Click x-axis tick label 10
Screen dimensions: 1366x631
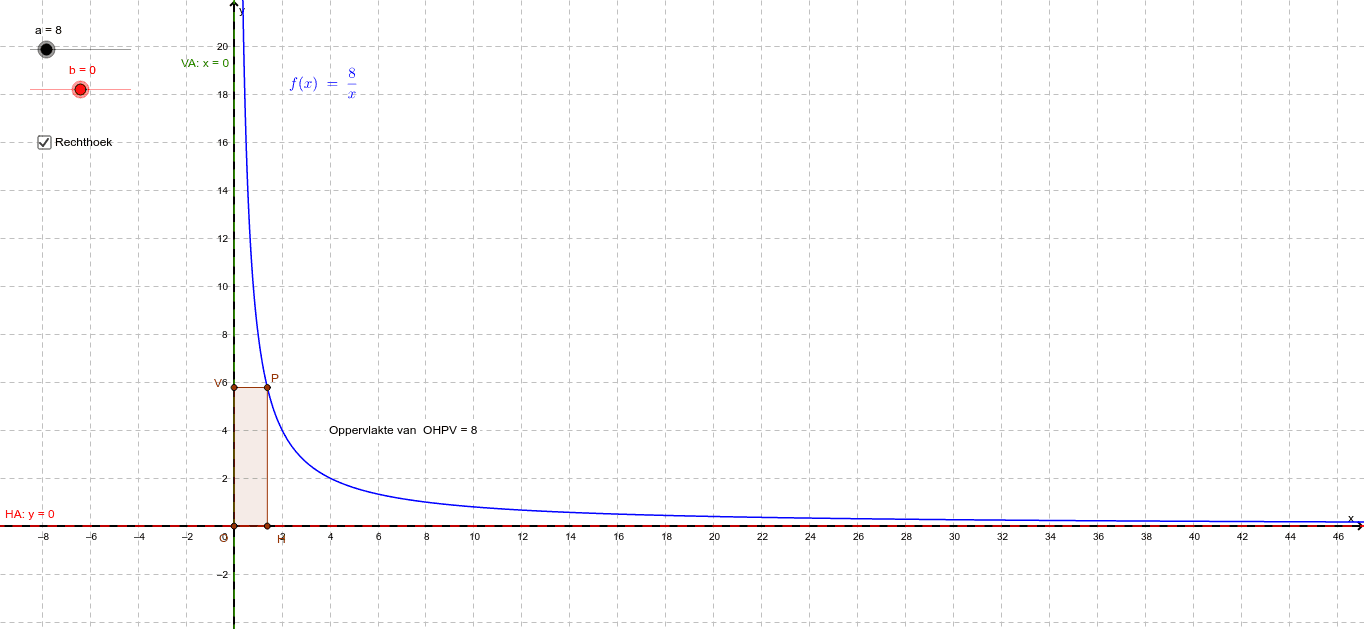click(474, 537)
